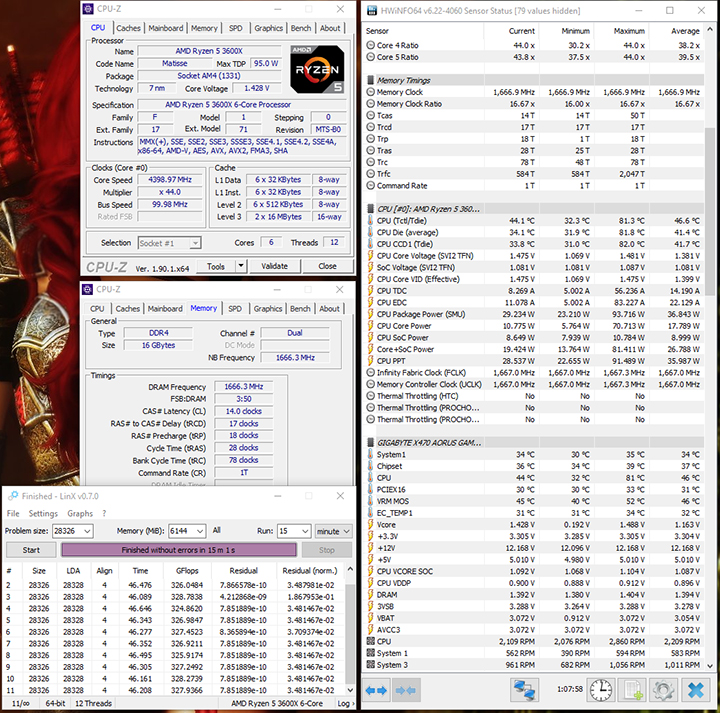Switch to SPD tab in the CPU-Z Memory window
The width and height of the screenshot is (720, 713).
(235, 309)
